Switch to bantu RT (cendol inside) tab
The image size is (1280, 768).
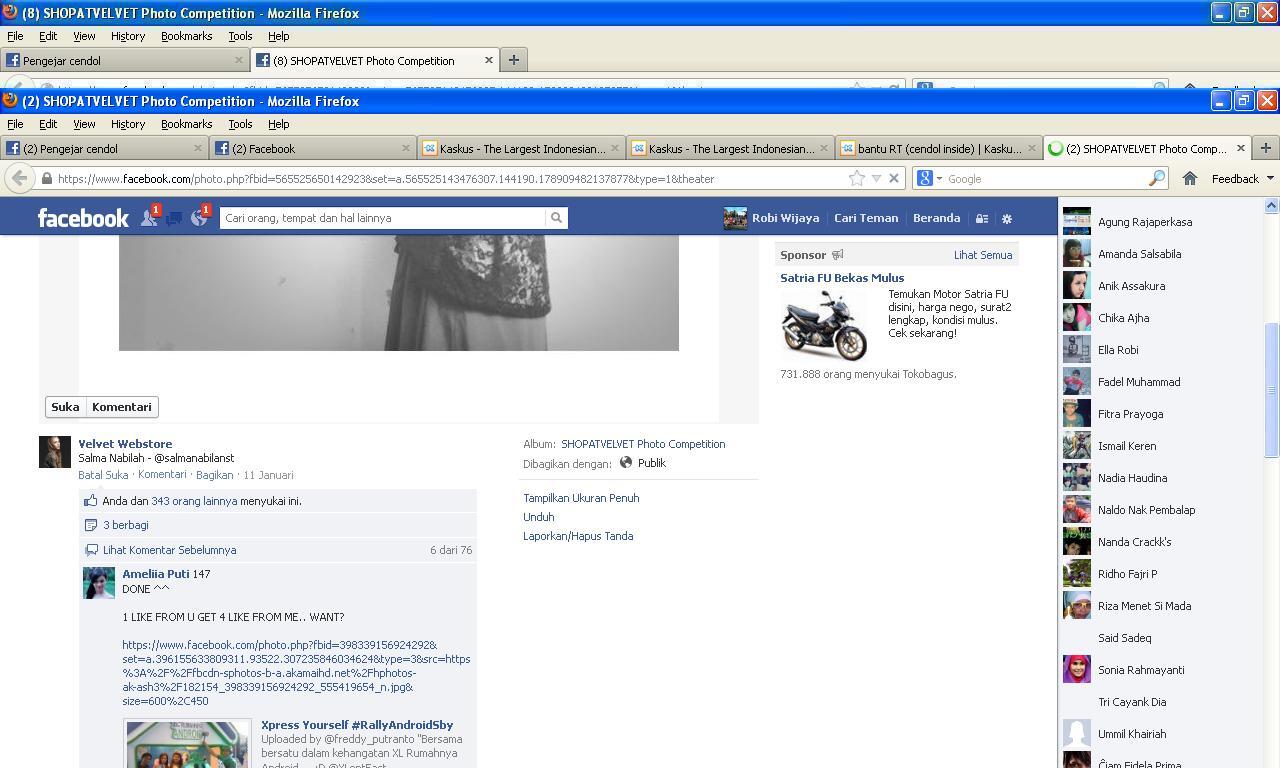click(x=939, y=148)
